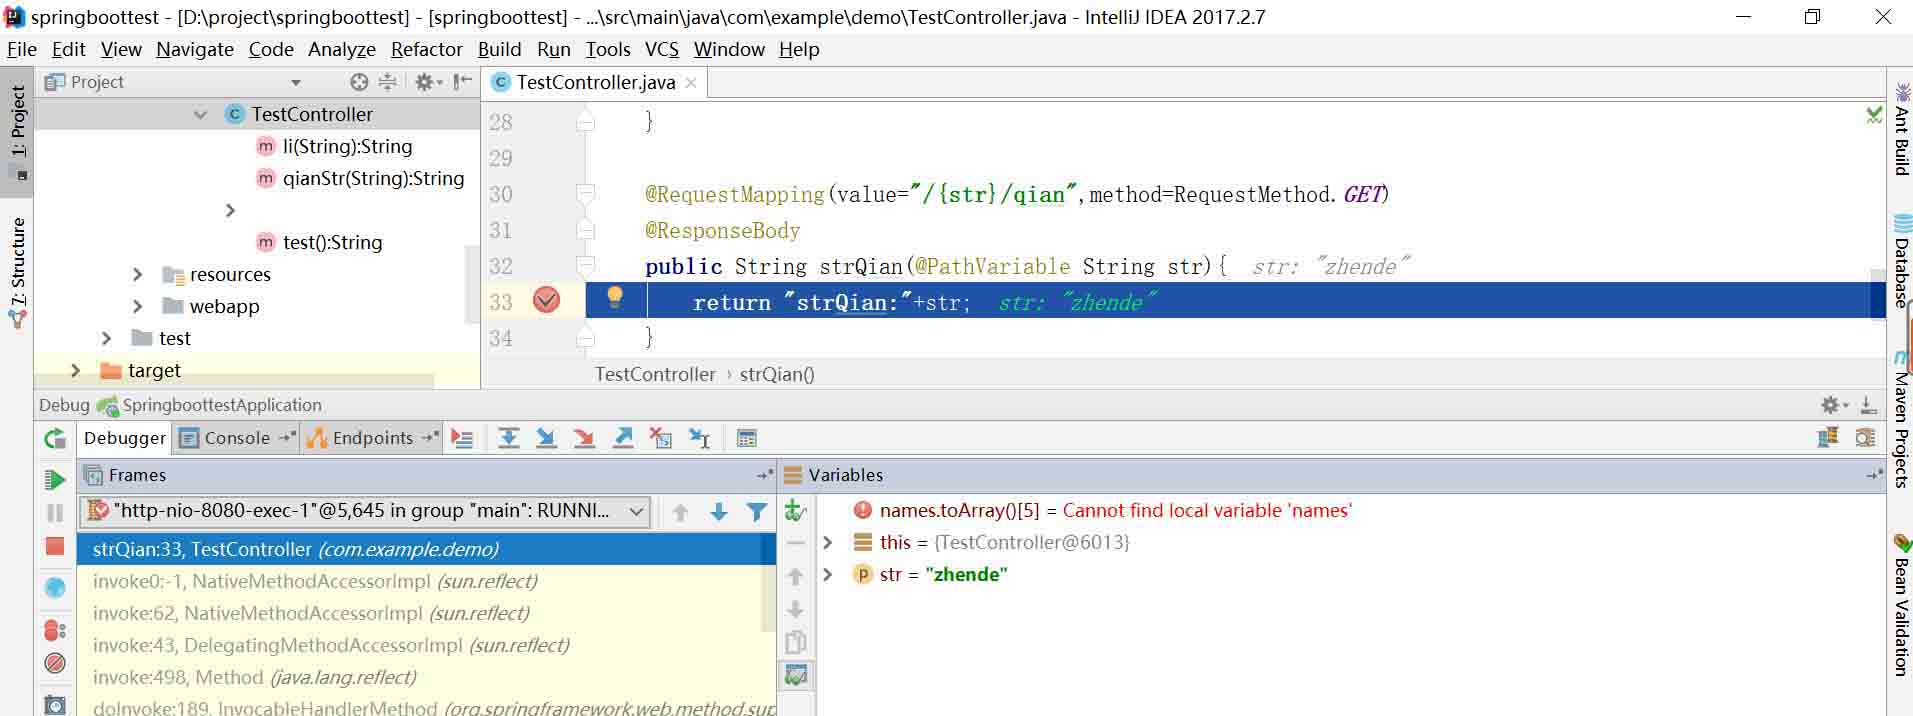1913x716 pixels.
Task: Open the Database side panel
Action: [1901, 262]
